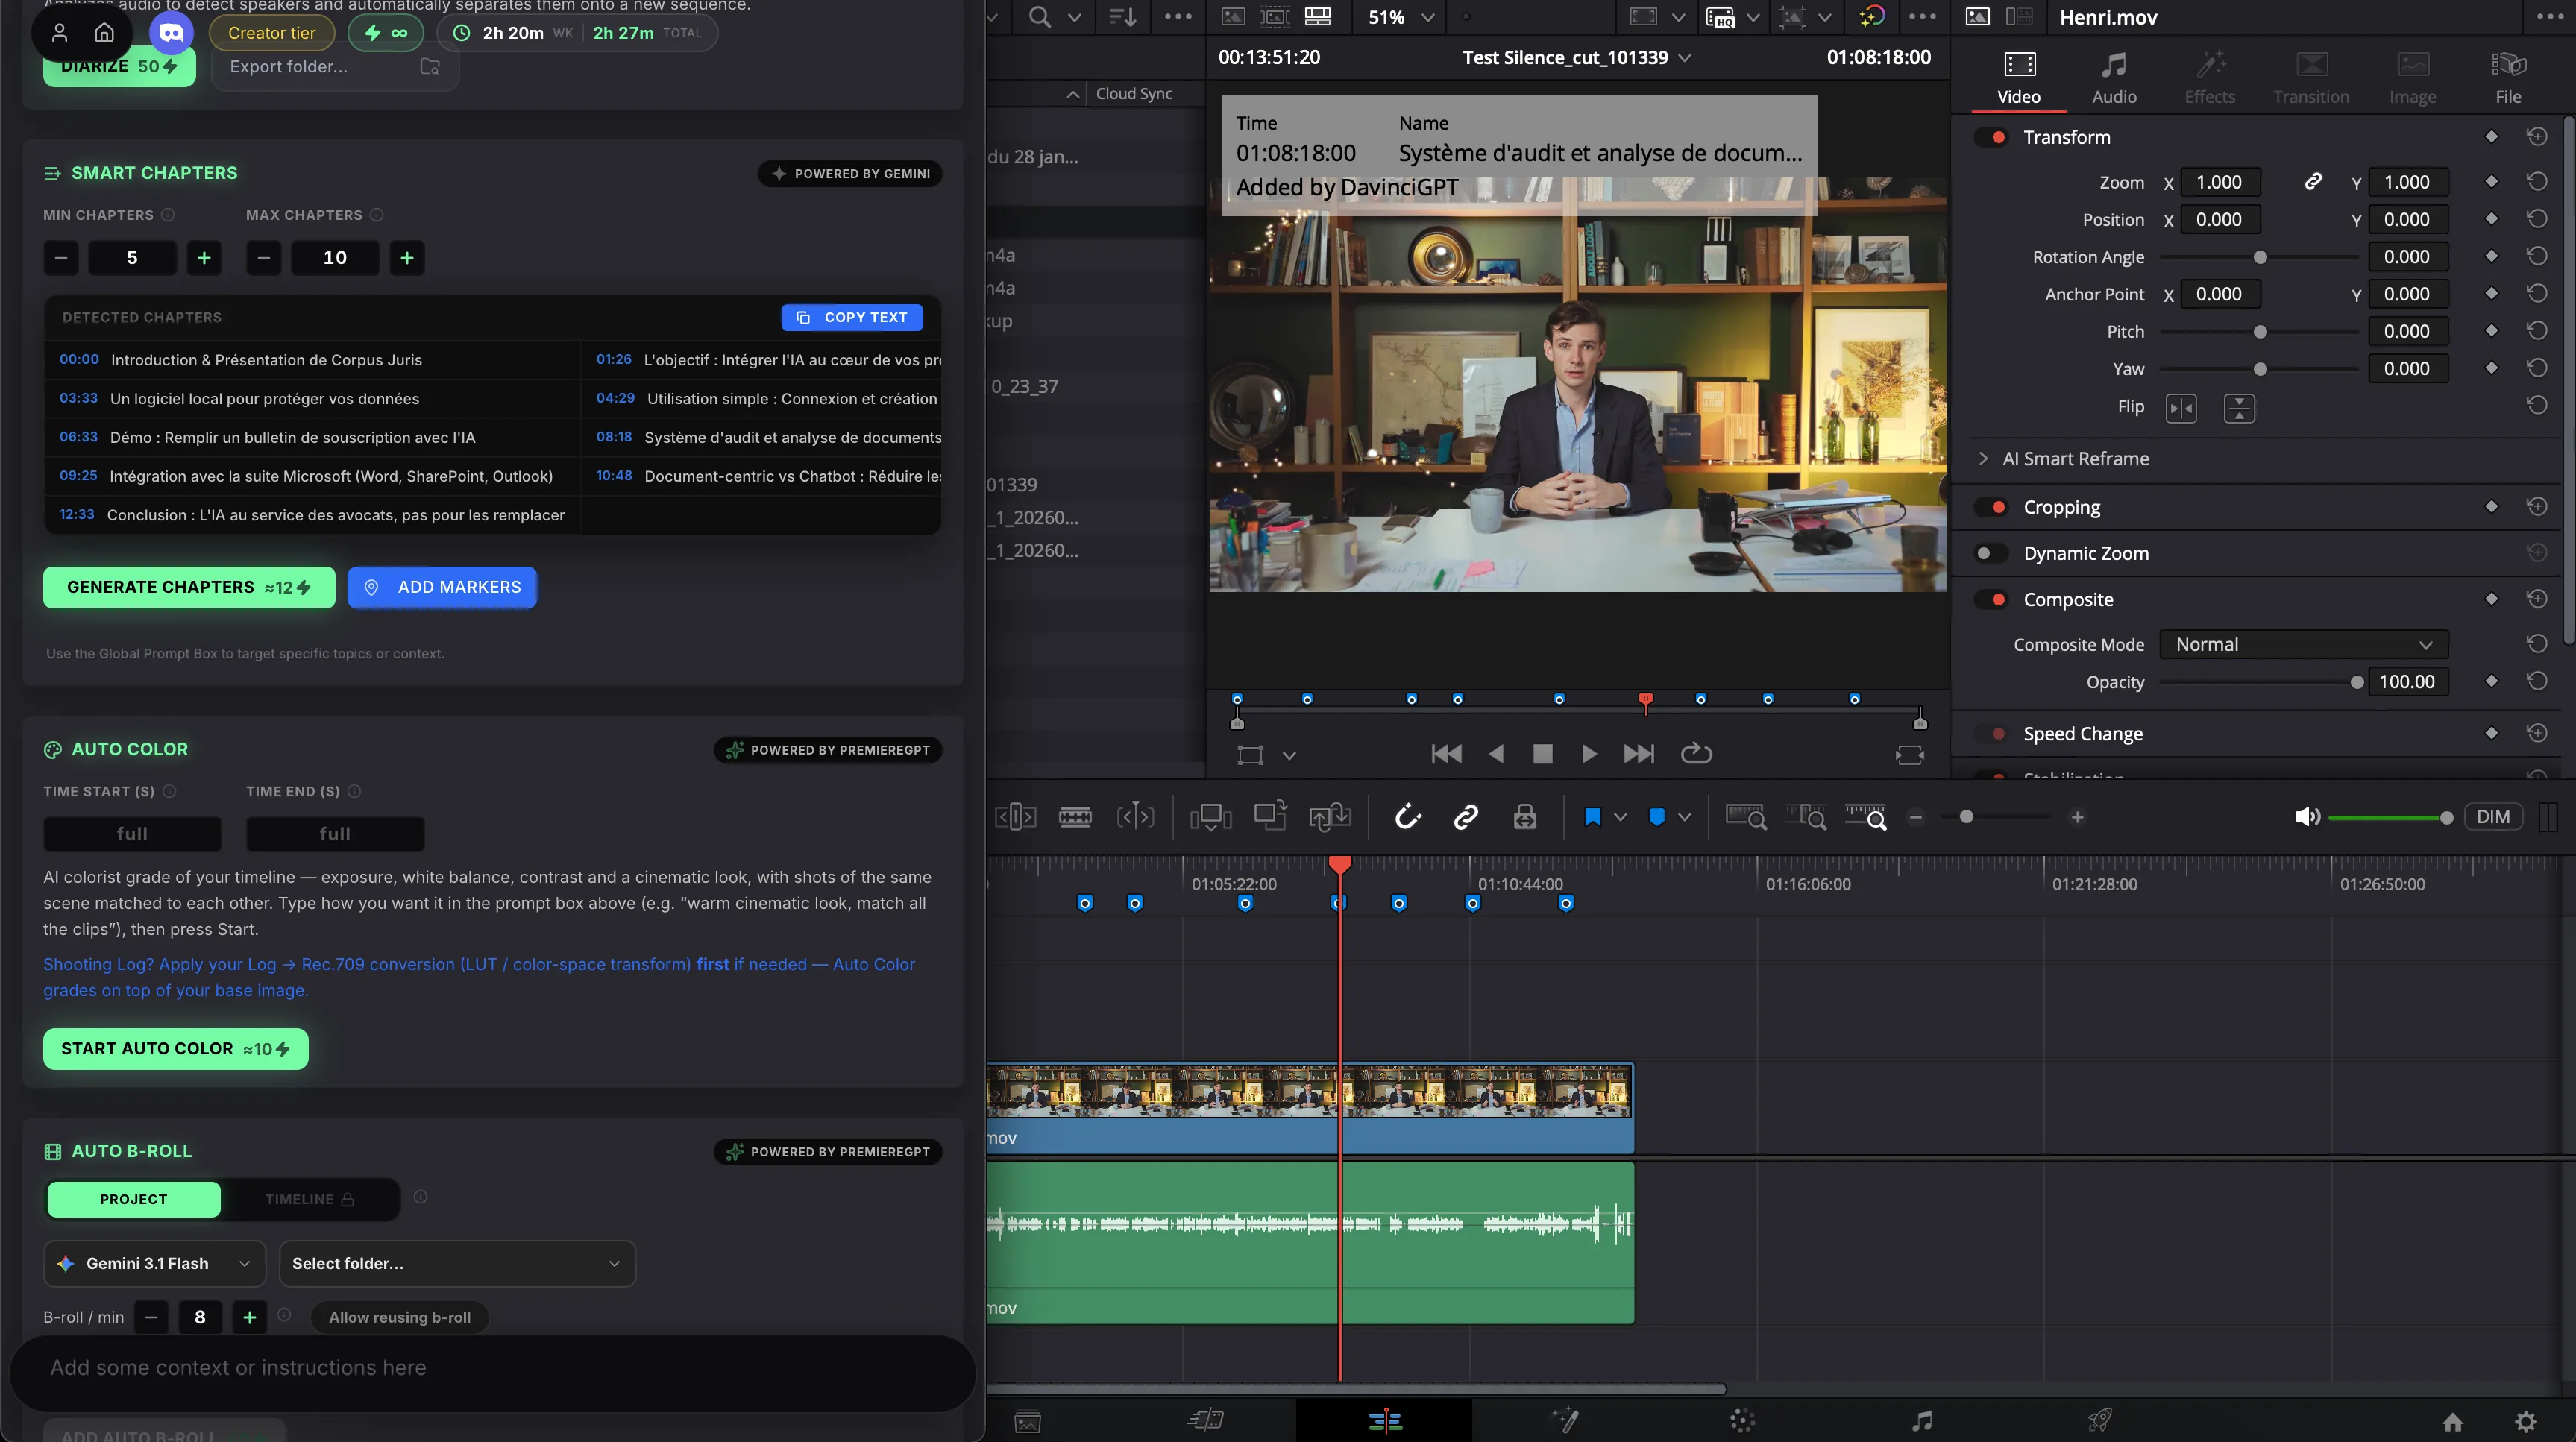Screen dimensions: 2576x1442
Task: Toggle timeline snapping magnet icon
Action: click(x=1408, y=817)
